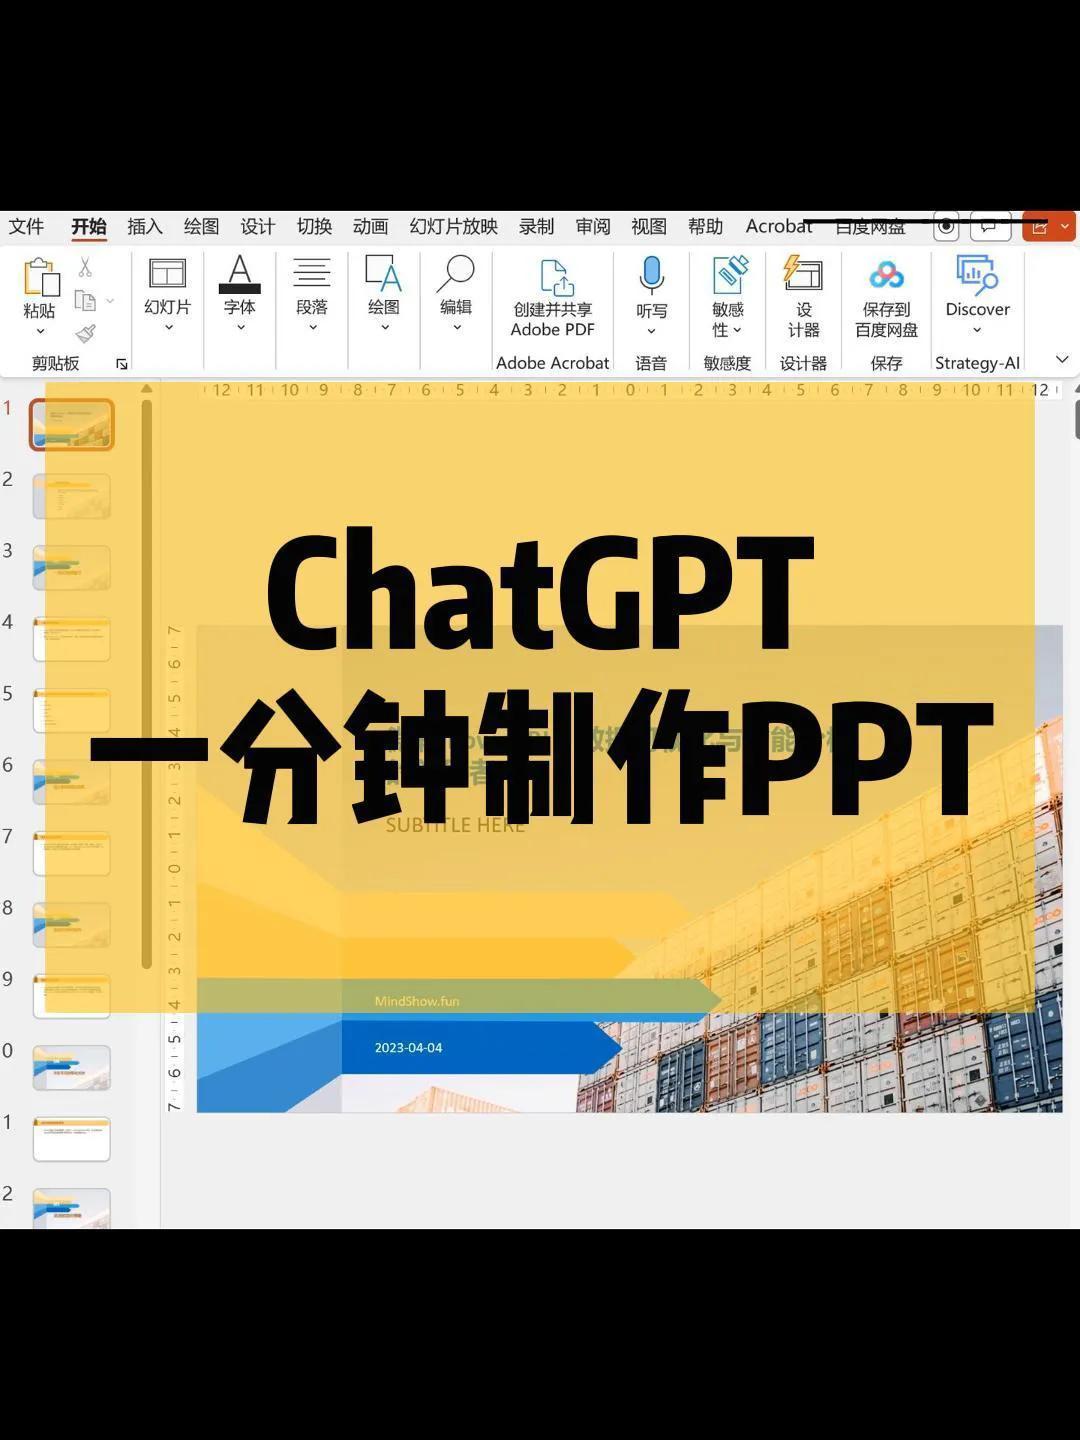
Task: Click the 粘贴 (Paste) clipboard icon
Action: (x=40, y=277)
